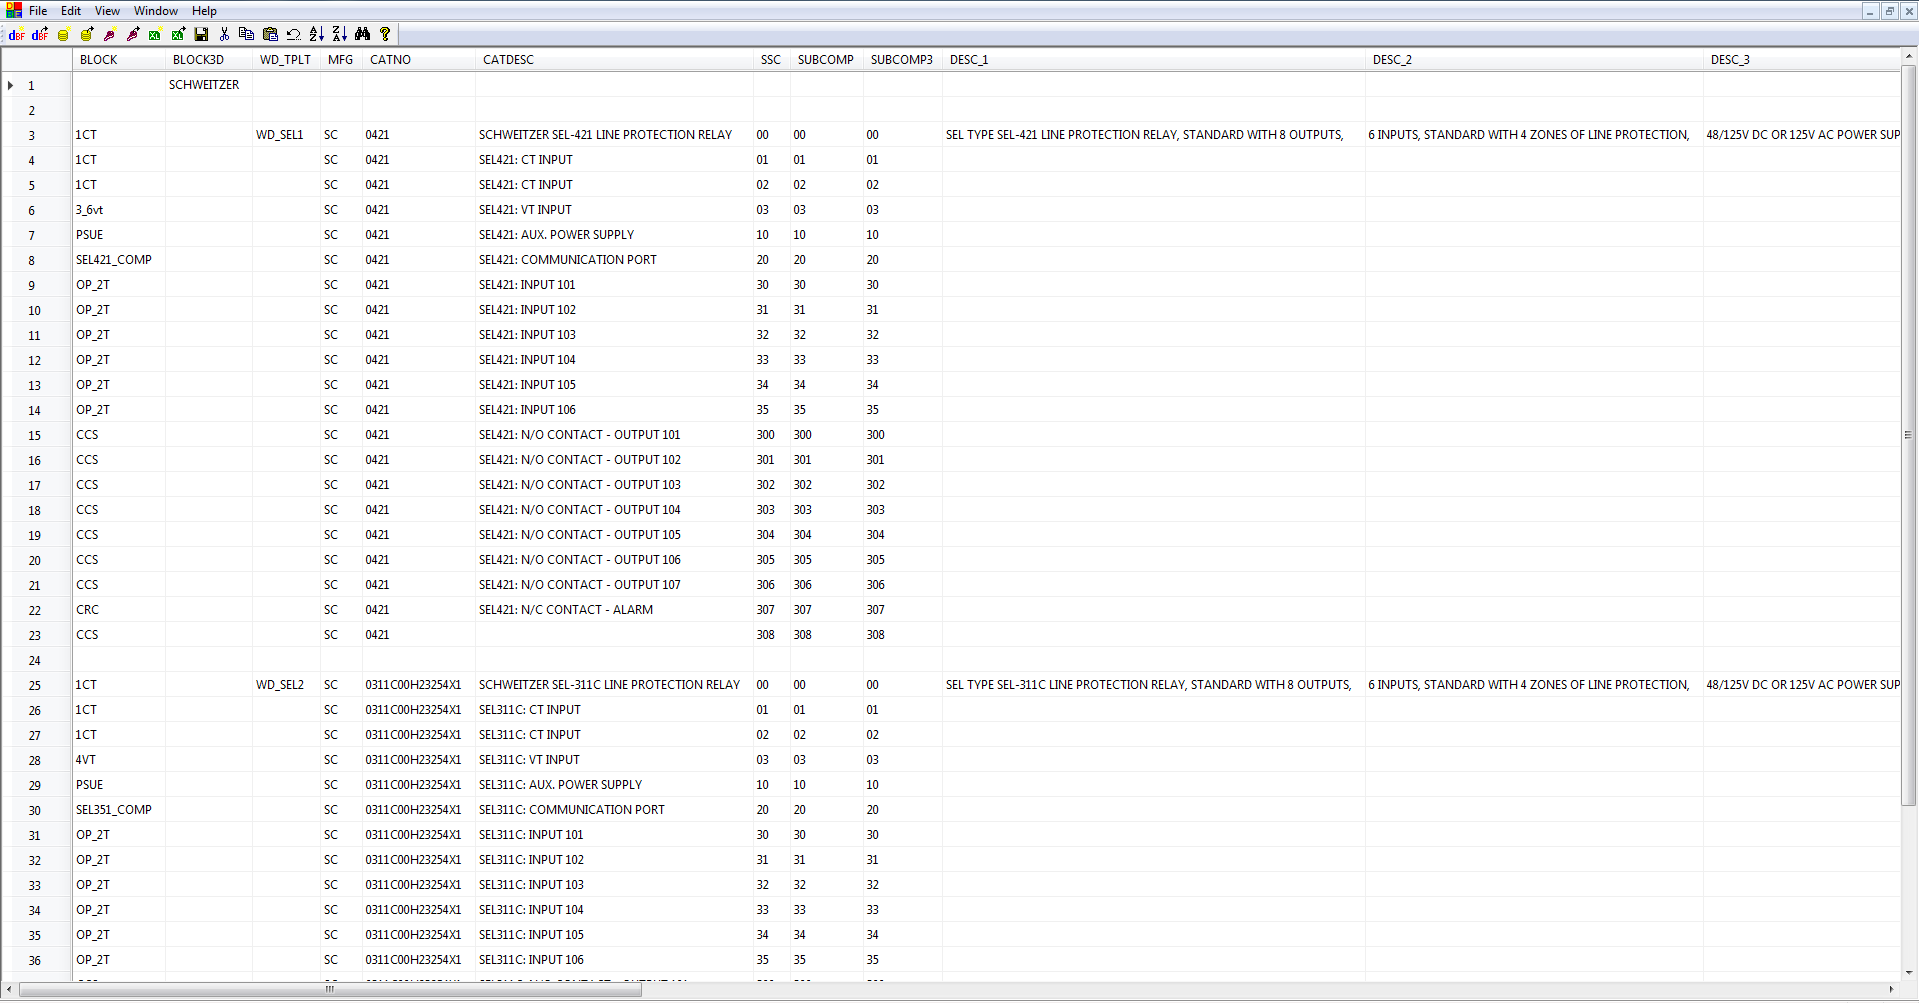Click the New DBF file icon
The image size is (1919, 1003).
[17, 34]
